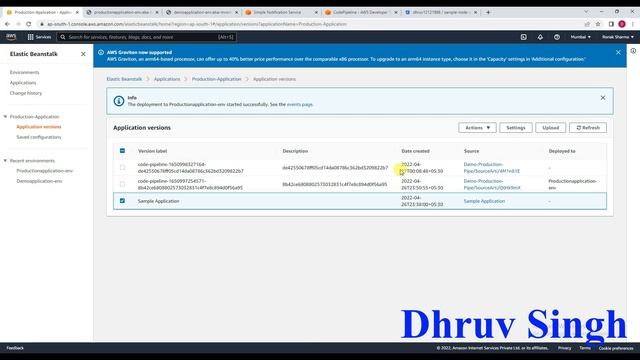Open the AWS console home logo
This screenshot has width=640, height=360.
[x=11, y=37]
